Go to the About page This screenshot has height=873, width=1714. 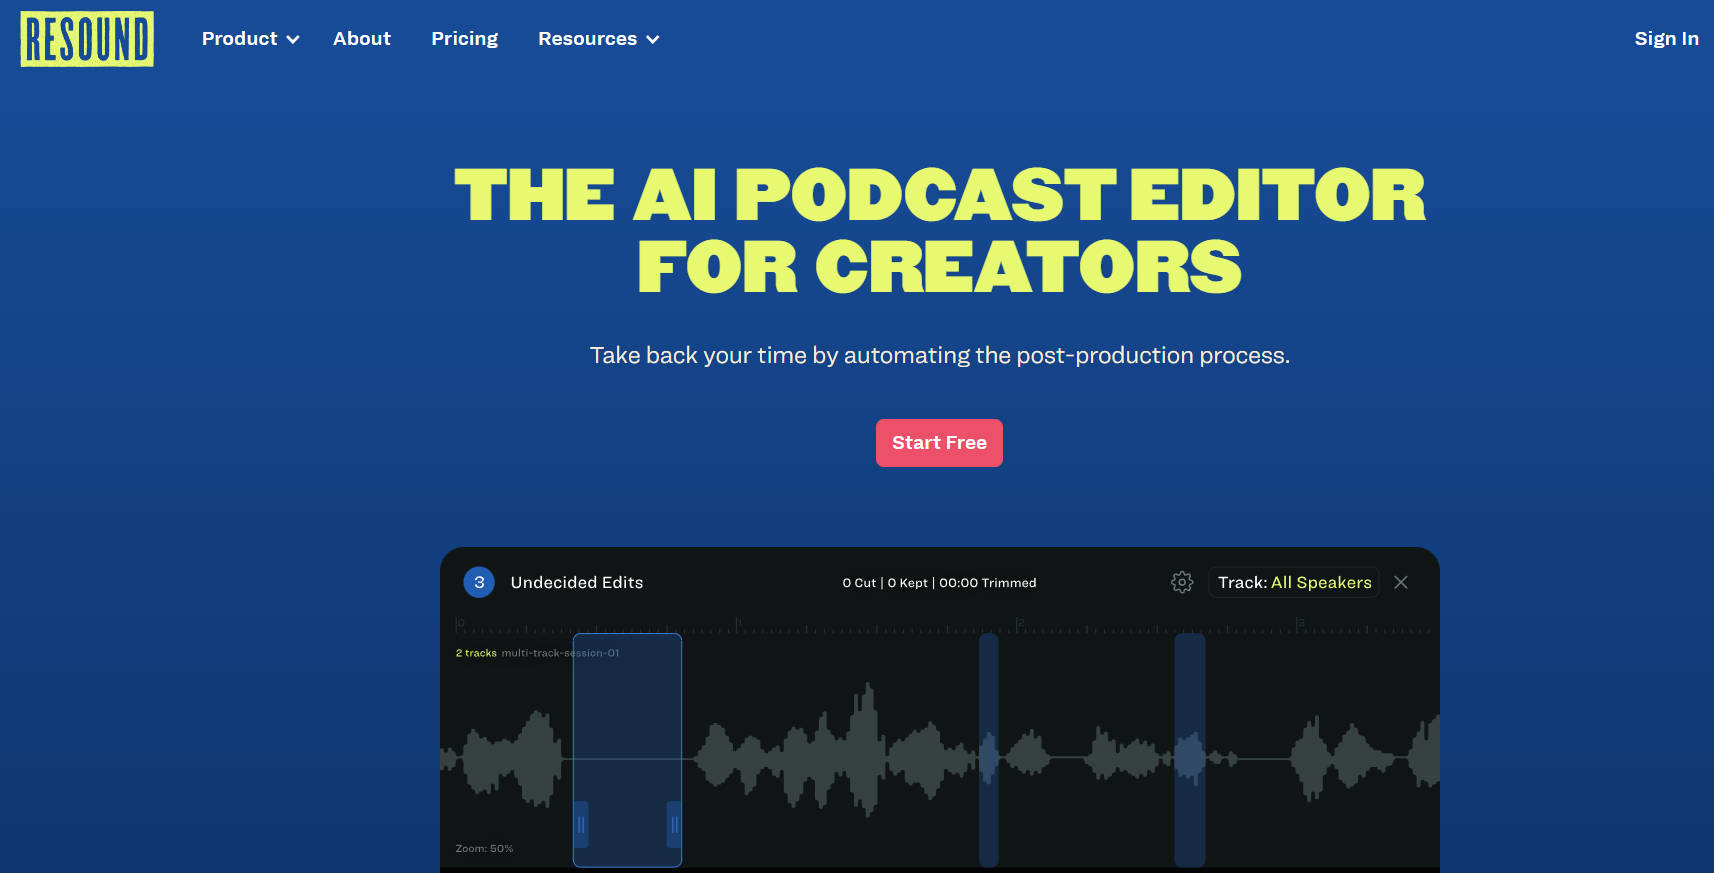coord(361,39)
